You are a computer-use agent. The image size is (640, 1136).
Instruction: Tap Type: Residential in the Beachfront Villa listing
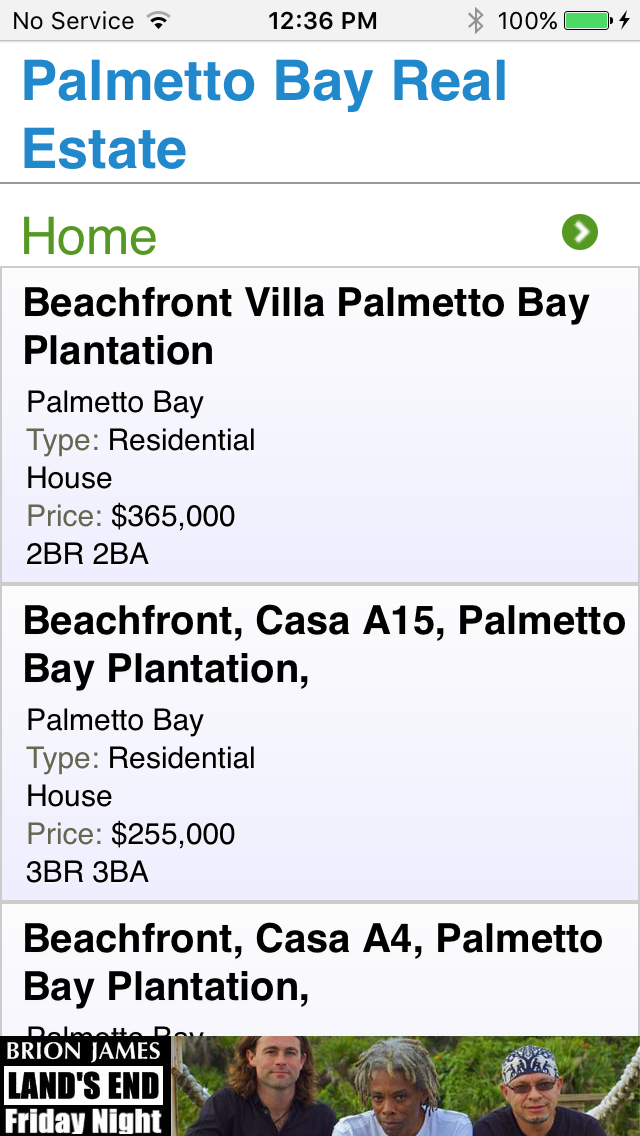[141, 440]
